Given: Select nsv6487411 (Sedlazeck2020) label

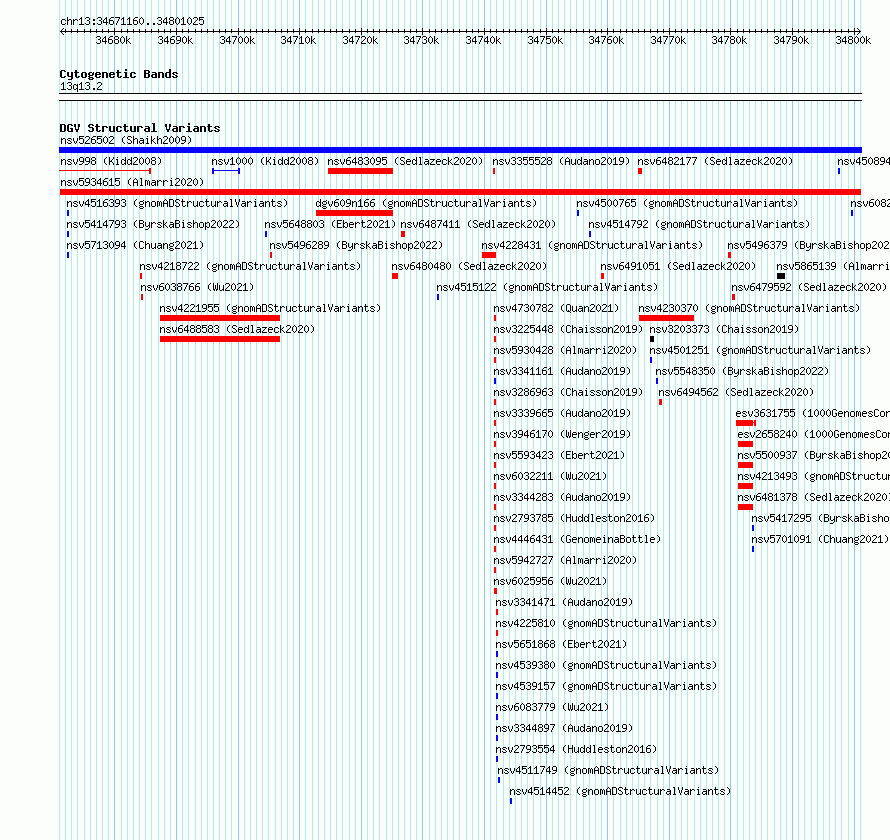Looking at the screenshot, I should click(478, 224).
